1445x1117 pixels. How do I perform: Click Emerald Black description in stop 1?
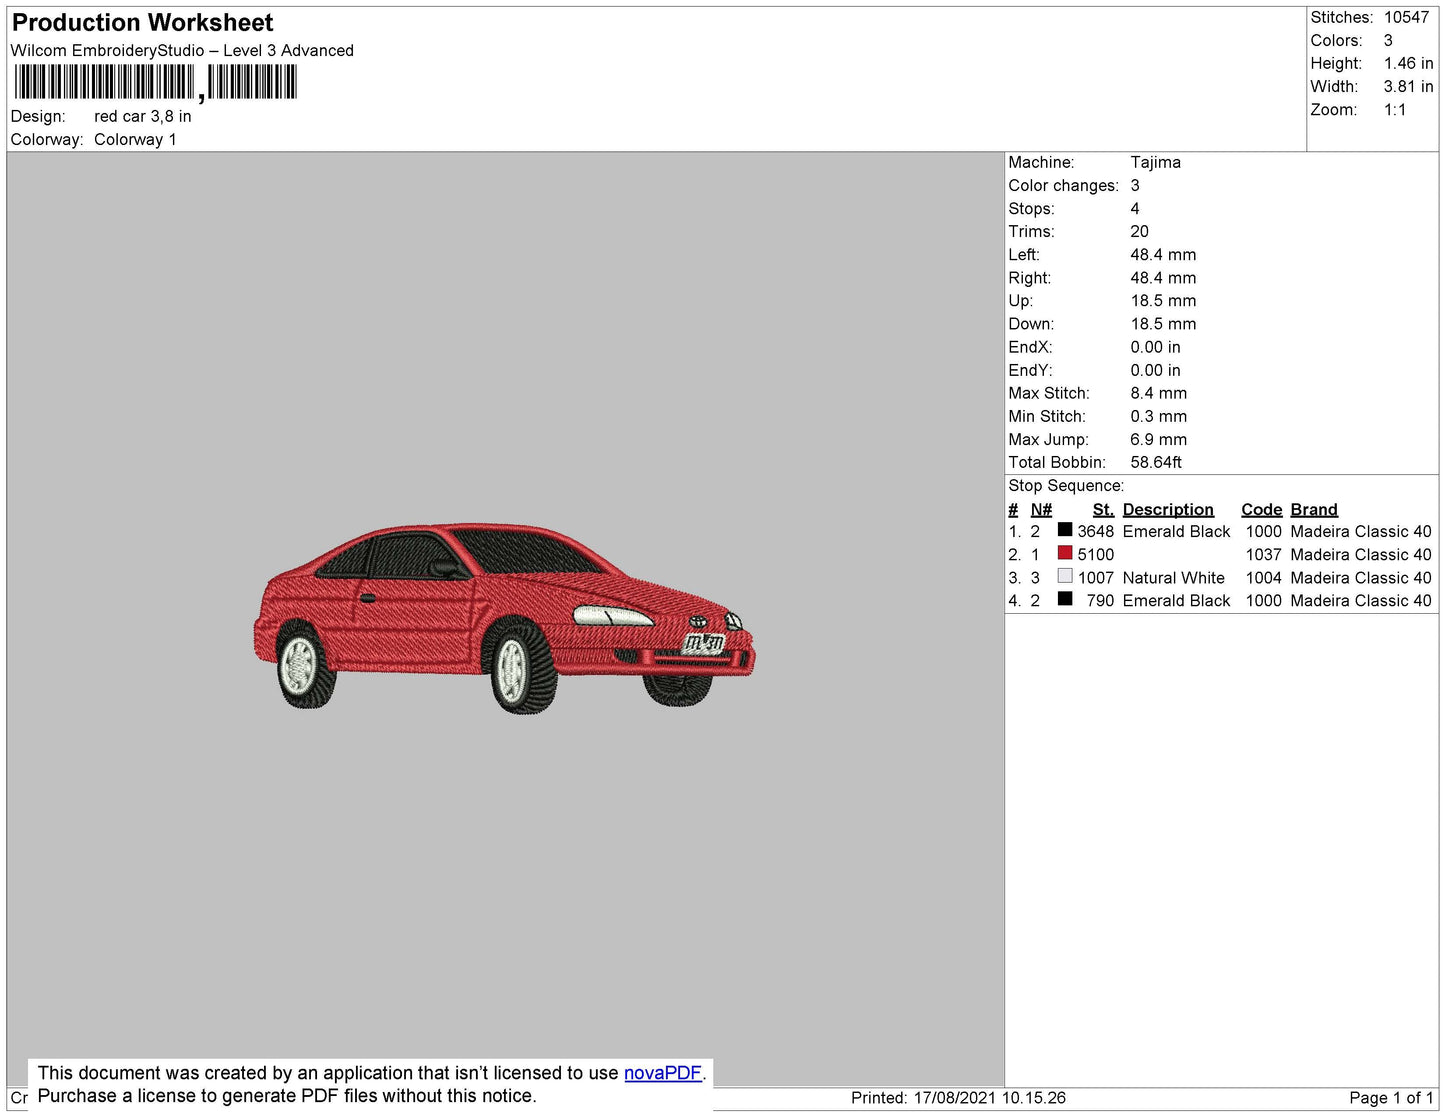(1176, 532)
